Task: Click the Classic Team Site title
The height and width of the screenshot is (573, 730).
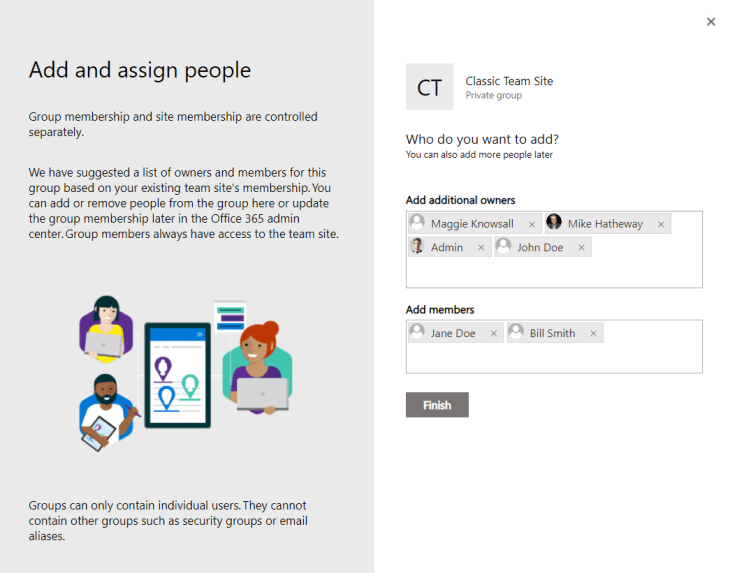Action: (x=509, y=81)
